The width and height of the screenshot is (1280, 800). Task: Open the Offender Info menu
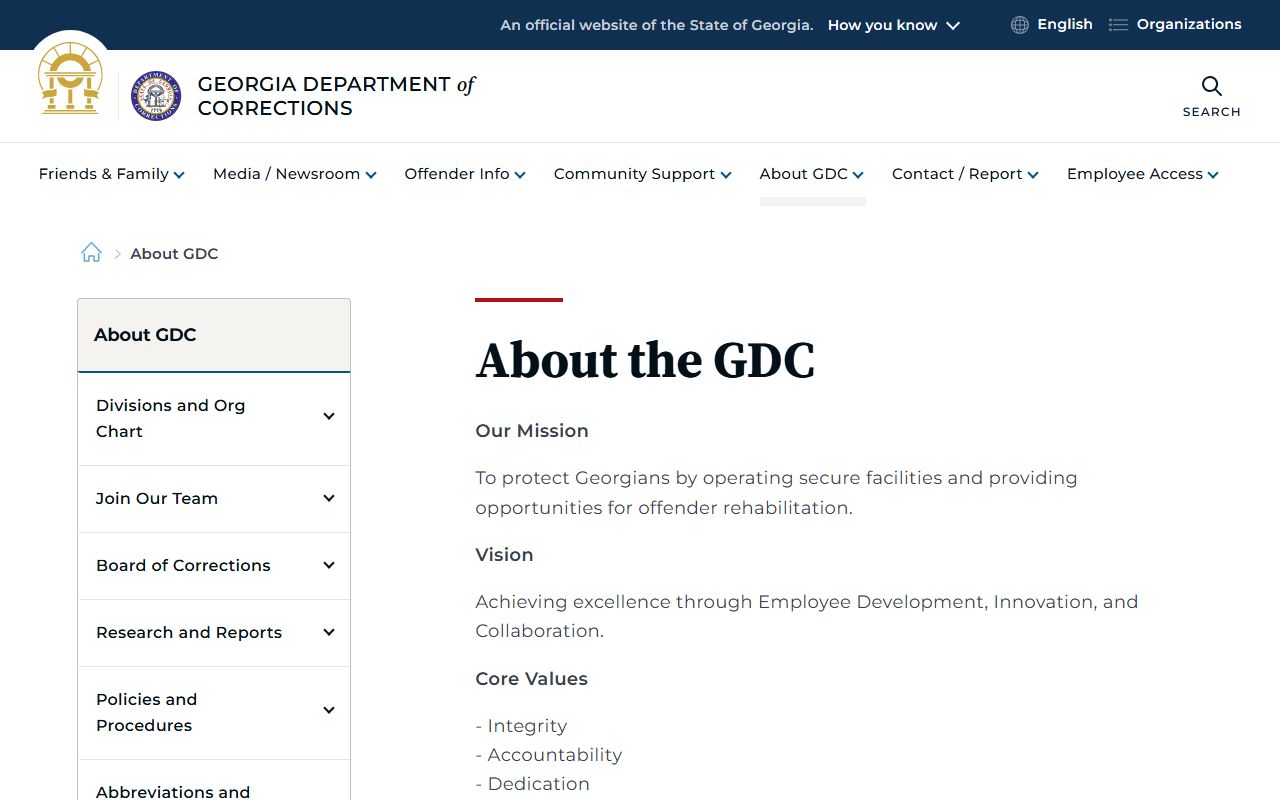(x=465, y=174)
